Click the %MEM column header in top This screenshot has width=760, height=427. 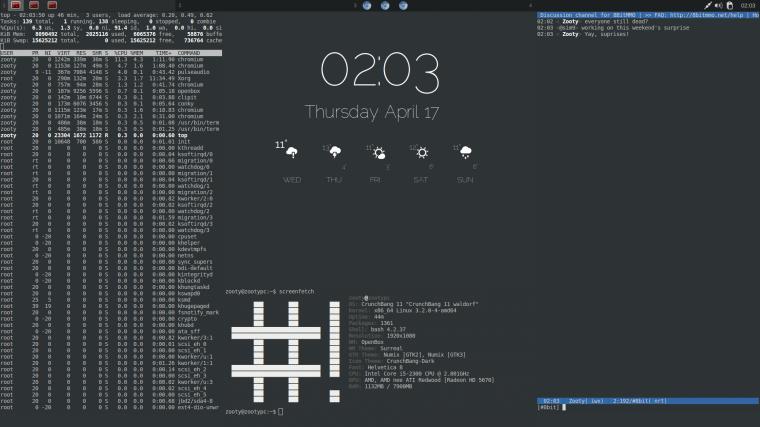coord(136,53)
